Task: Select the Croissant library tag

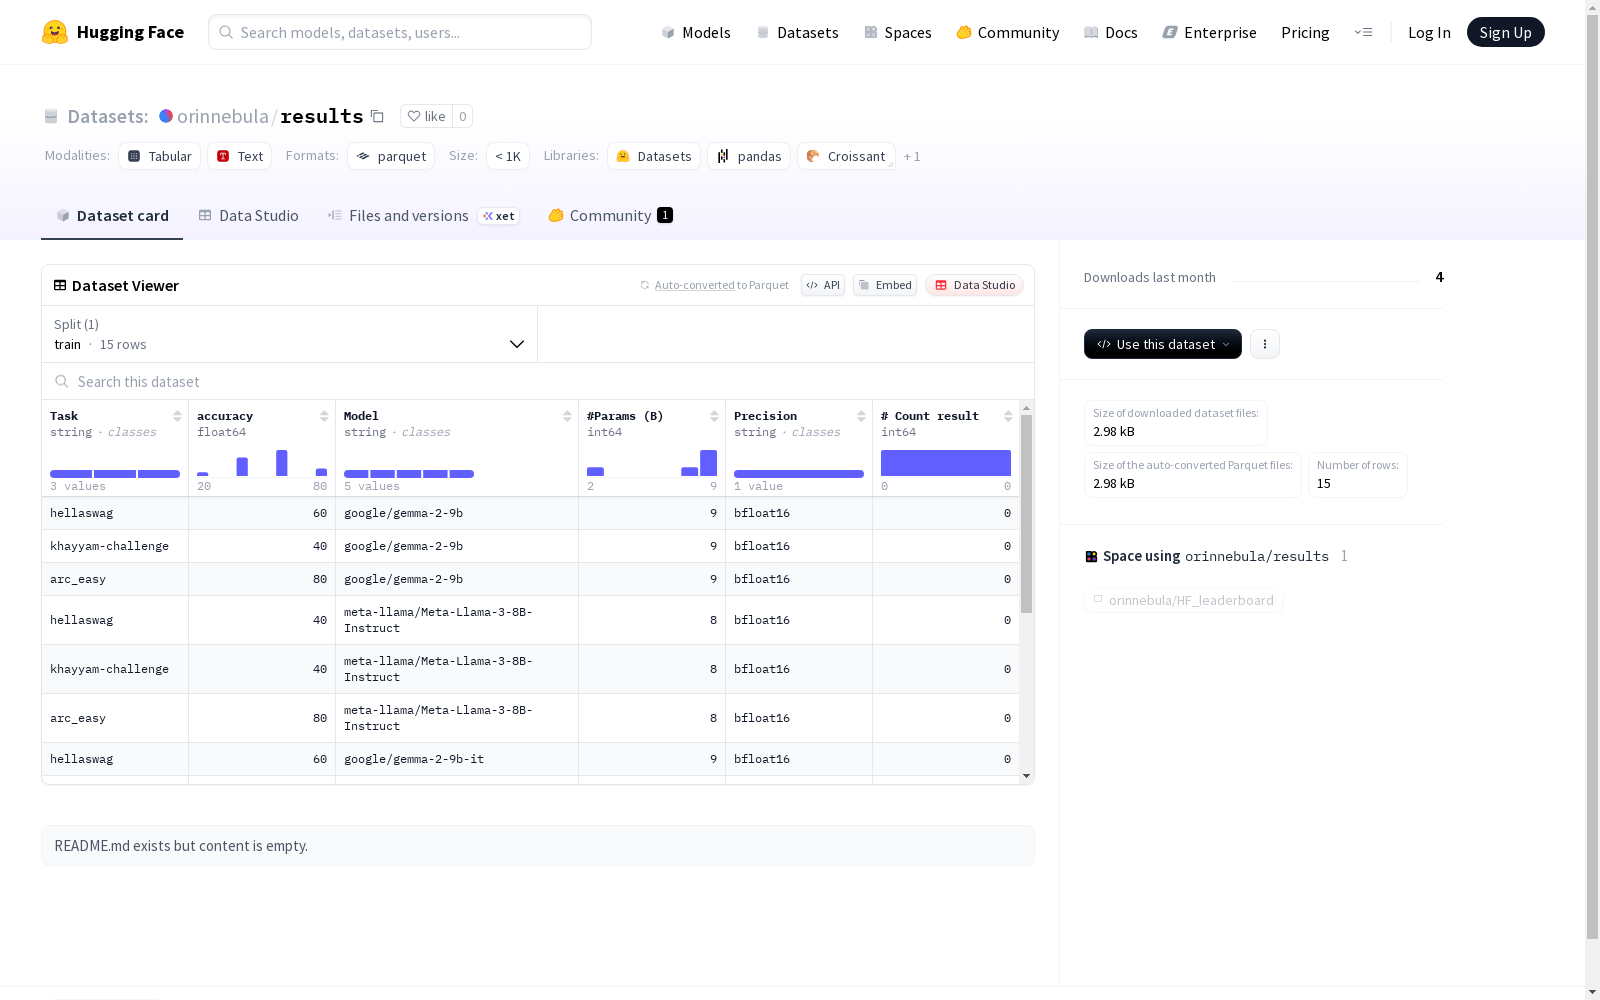Action: 846,156
